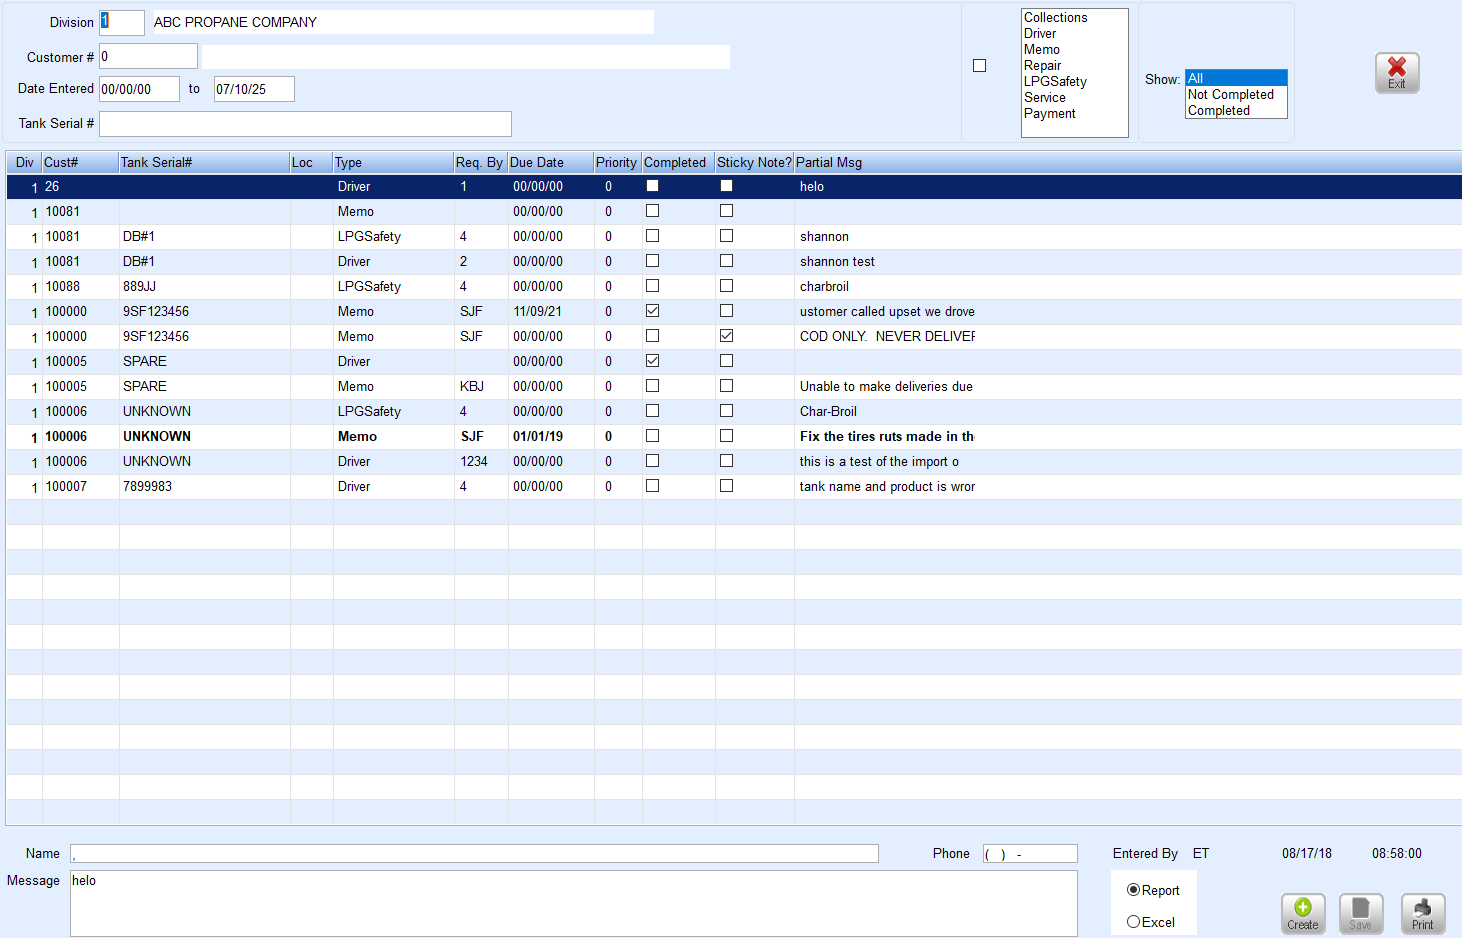Check Completed on the charbroil row

[652, 286]
